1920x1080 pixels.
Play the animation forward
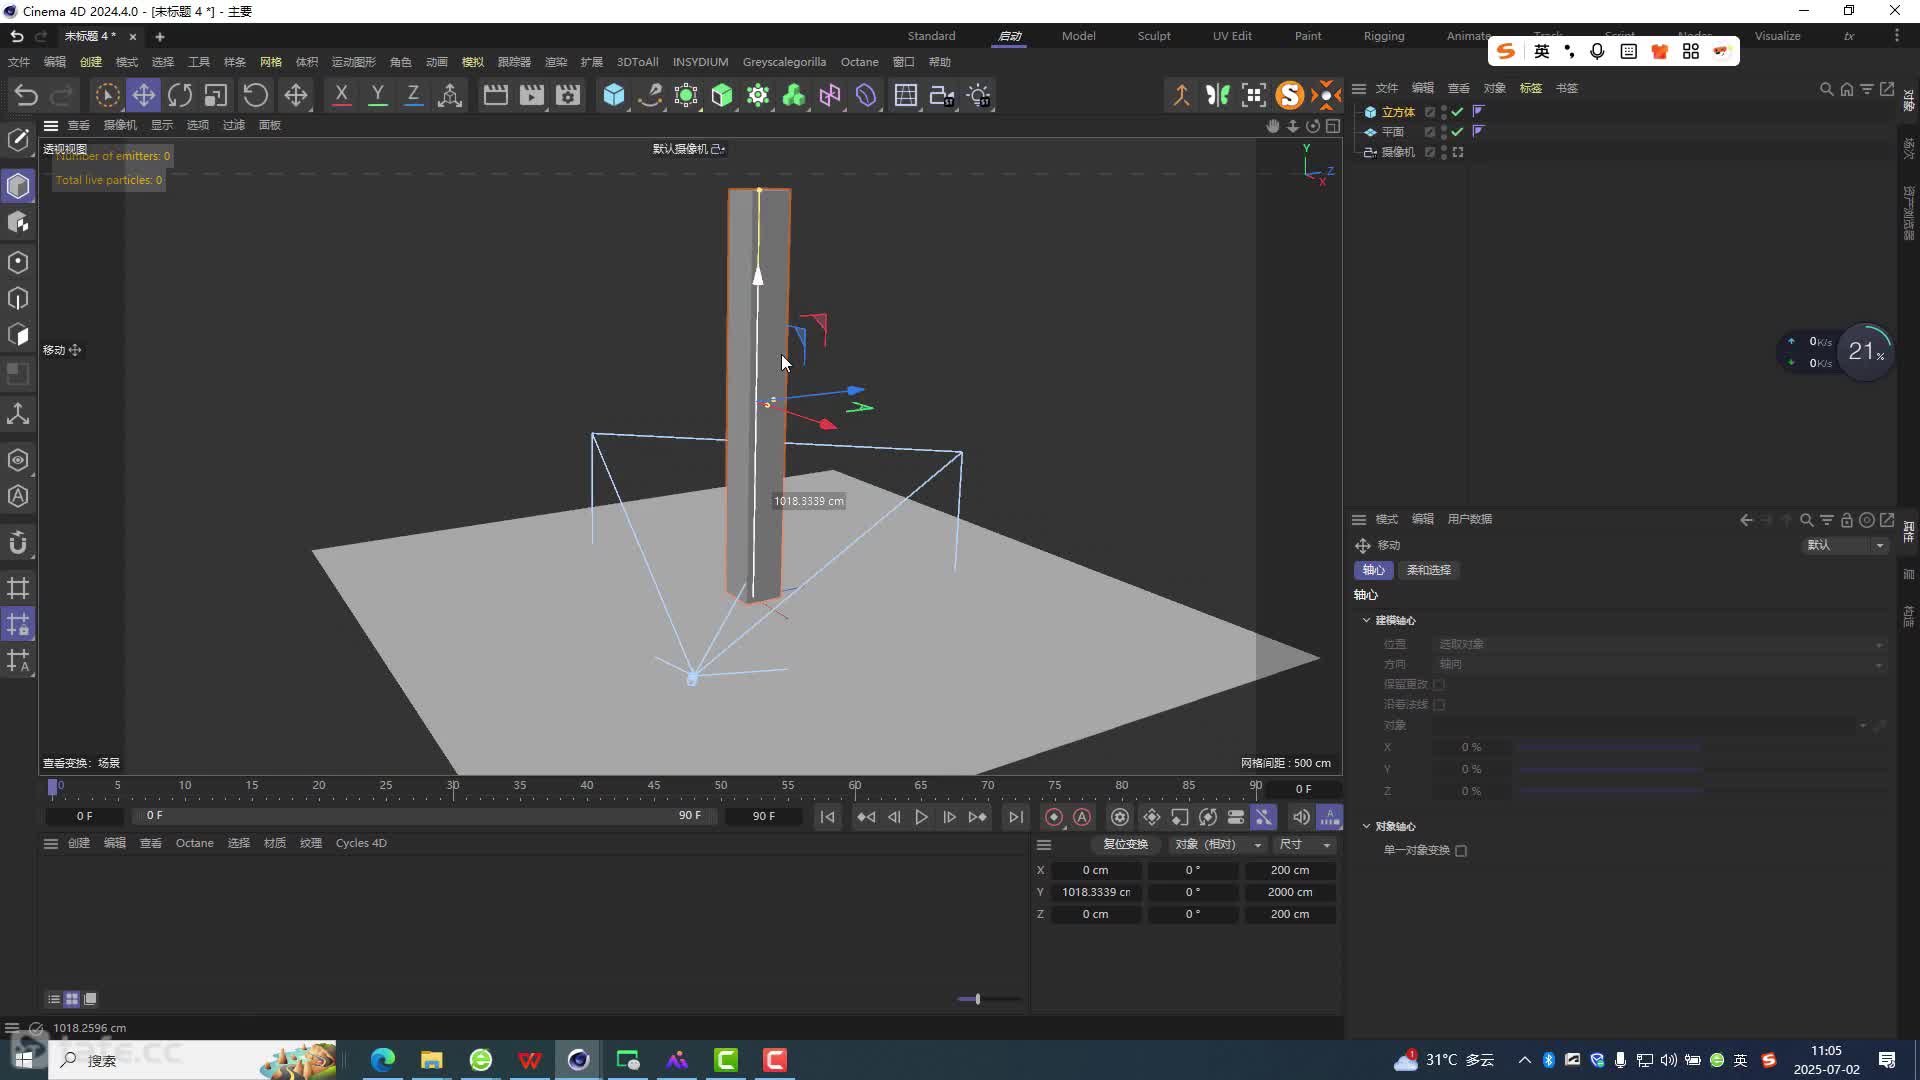click(921, 817)
